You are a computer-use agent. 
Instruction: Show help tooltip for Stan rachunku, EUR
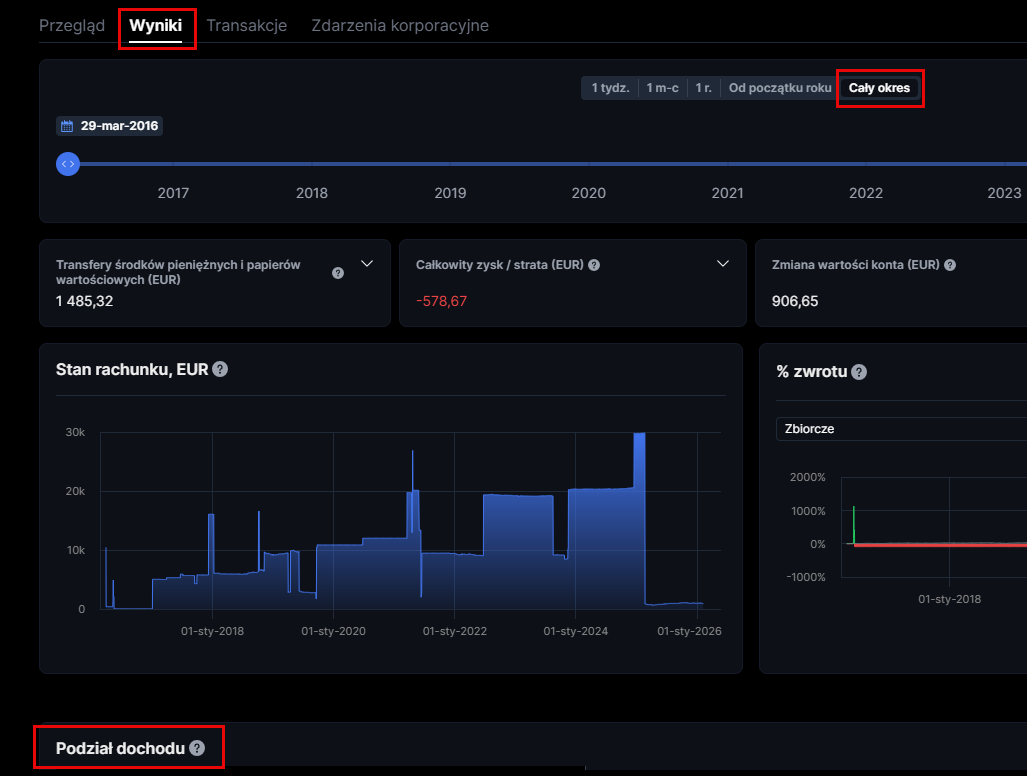220,369
